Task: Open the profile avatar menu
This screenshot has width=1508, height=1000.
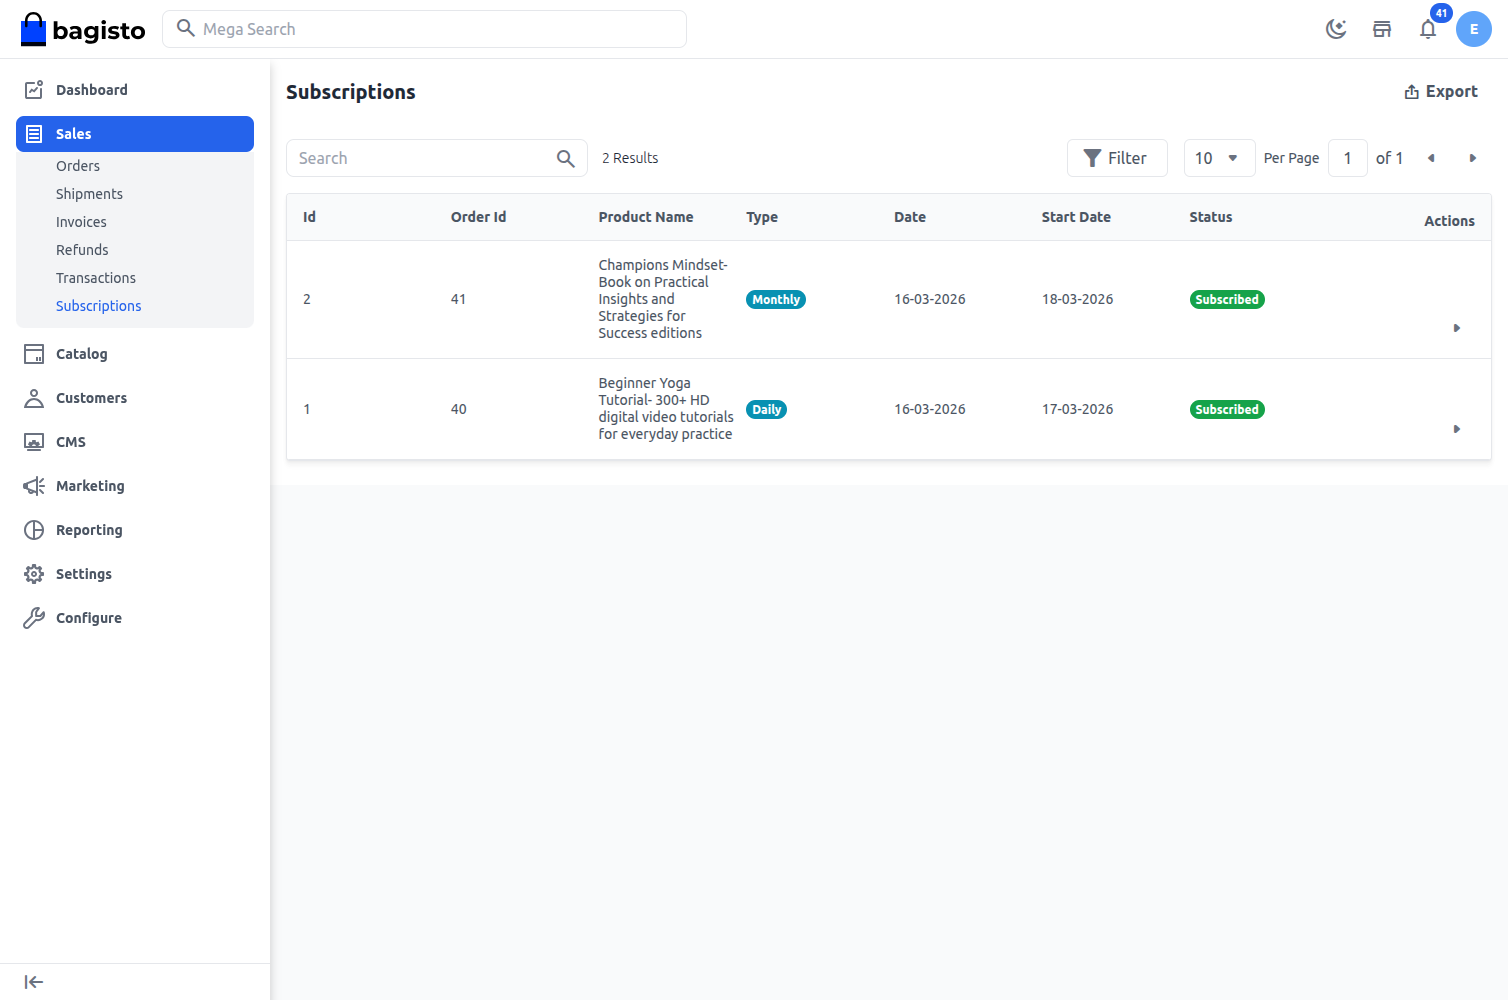Action: pos(1474,29)
